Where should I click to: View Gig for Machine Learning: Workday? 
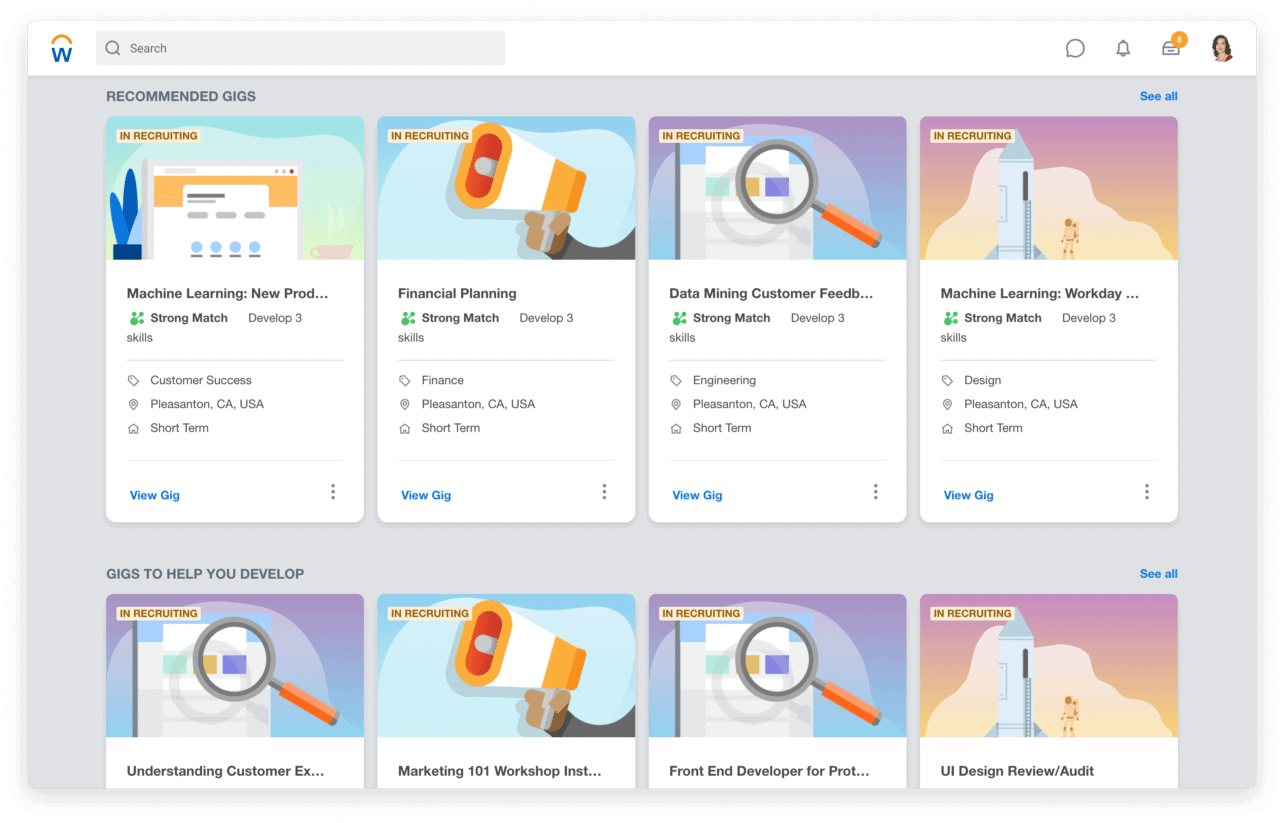coord(969,495)
